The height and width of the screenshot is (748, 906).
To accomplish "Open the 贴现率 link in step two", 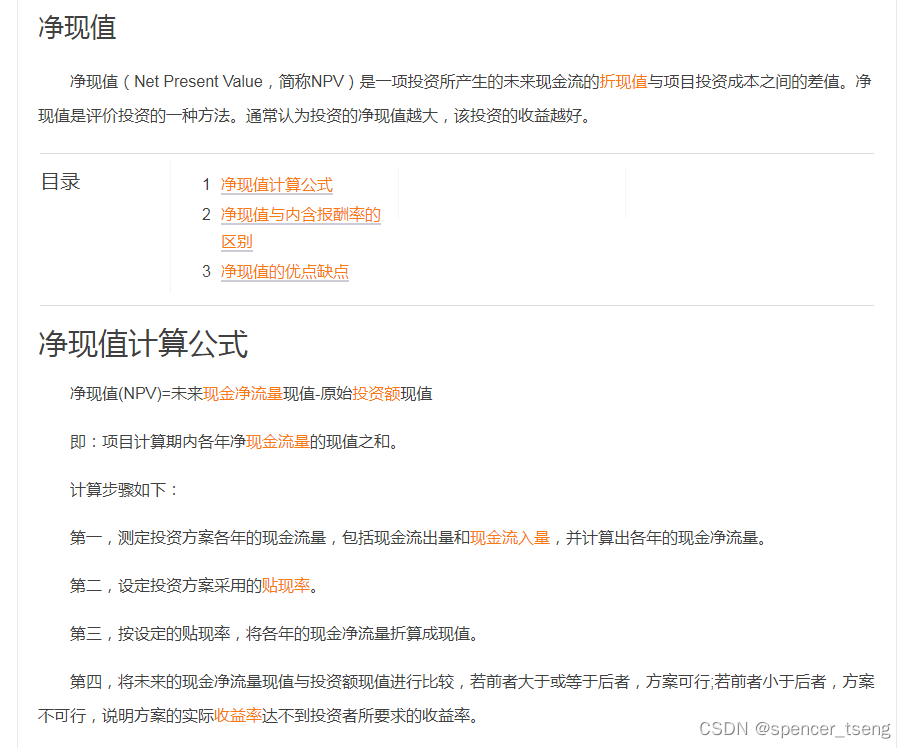I will point(285,586).
